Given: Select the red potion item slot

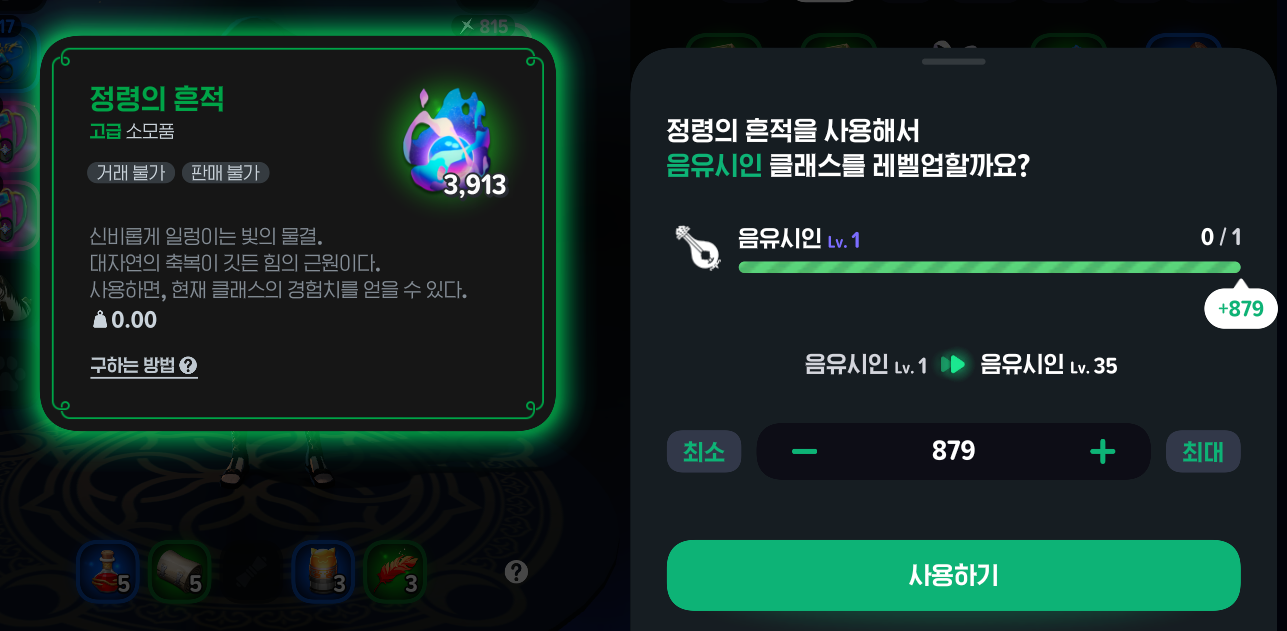Looking at the screenshot, I should click(107, 572).
